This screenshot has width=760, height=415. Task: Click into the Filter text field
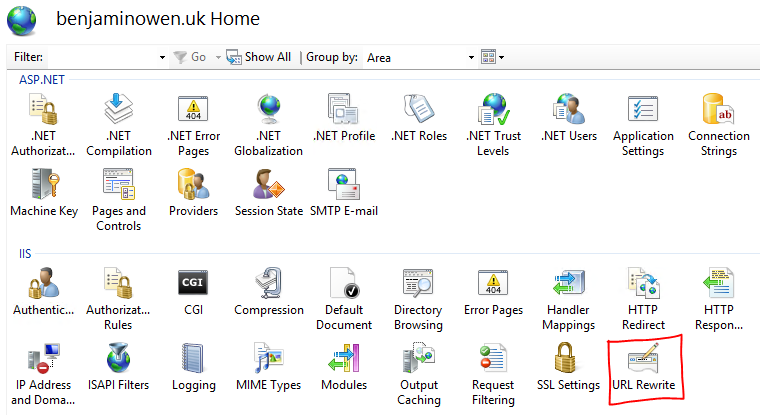point(102,58)
